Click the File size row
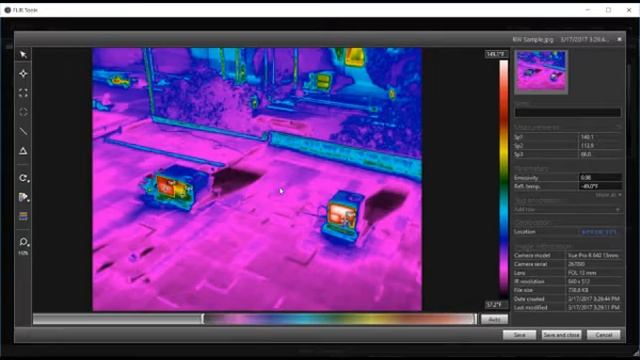The height and width of the screenshot is (360, 640). (x=568, y=290)
